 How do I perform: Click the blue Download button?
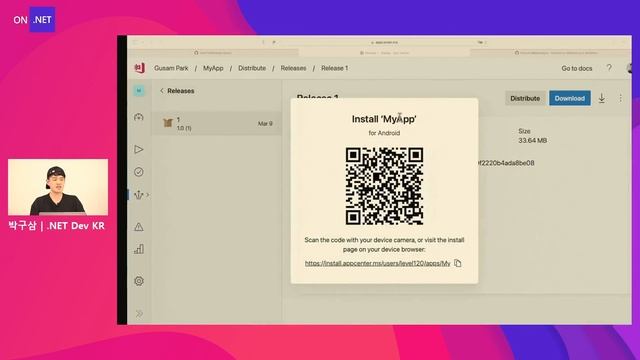(x=569, y=98)
